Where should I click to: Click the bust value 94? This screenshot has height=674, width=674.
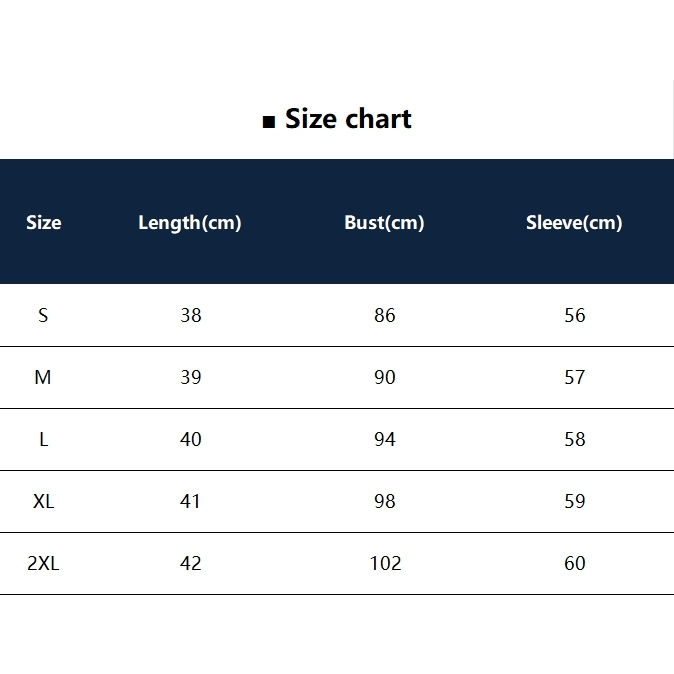[x=385, y=440]
